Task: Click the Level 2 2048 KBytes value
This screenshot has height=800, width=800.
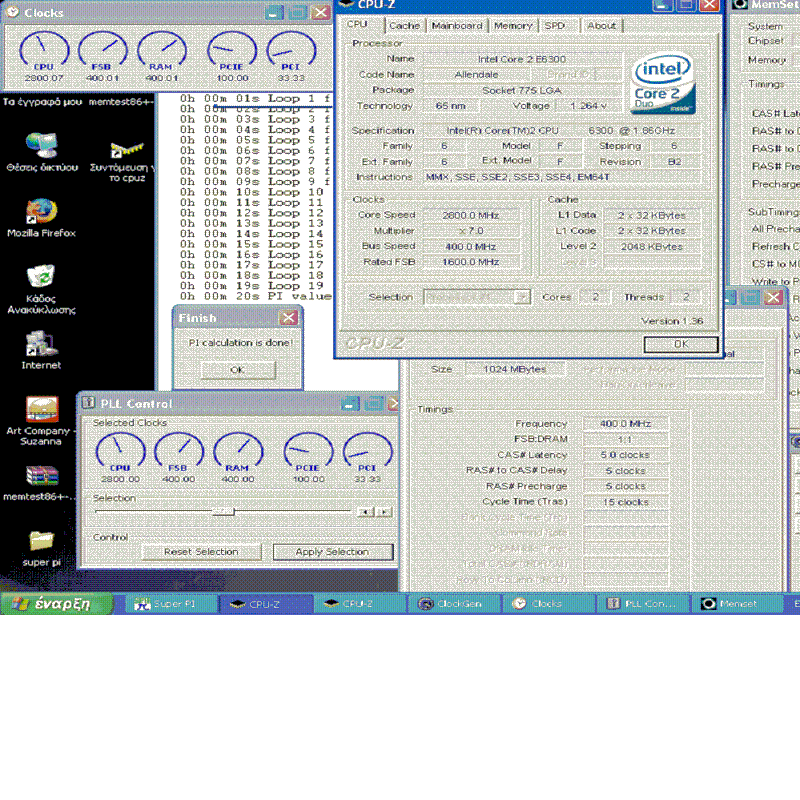Action: [x=652, y=246]
